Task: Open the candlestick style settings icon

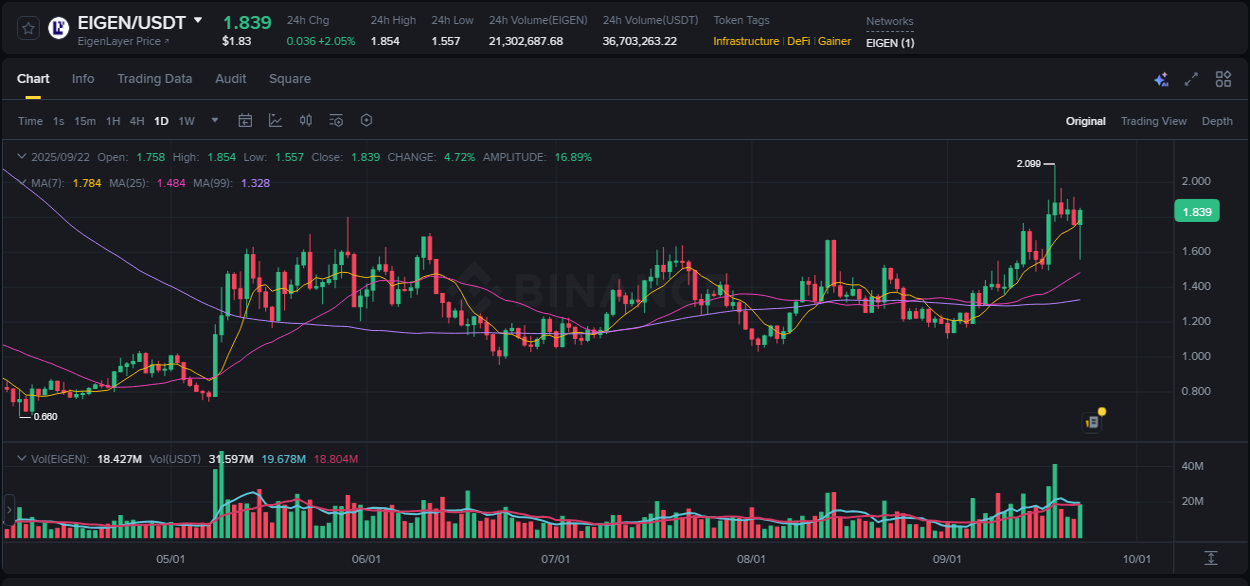Action: coord(306,120)
